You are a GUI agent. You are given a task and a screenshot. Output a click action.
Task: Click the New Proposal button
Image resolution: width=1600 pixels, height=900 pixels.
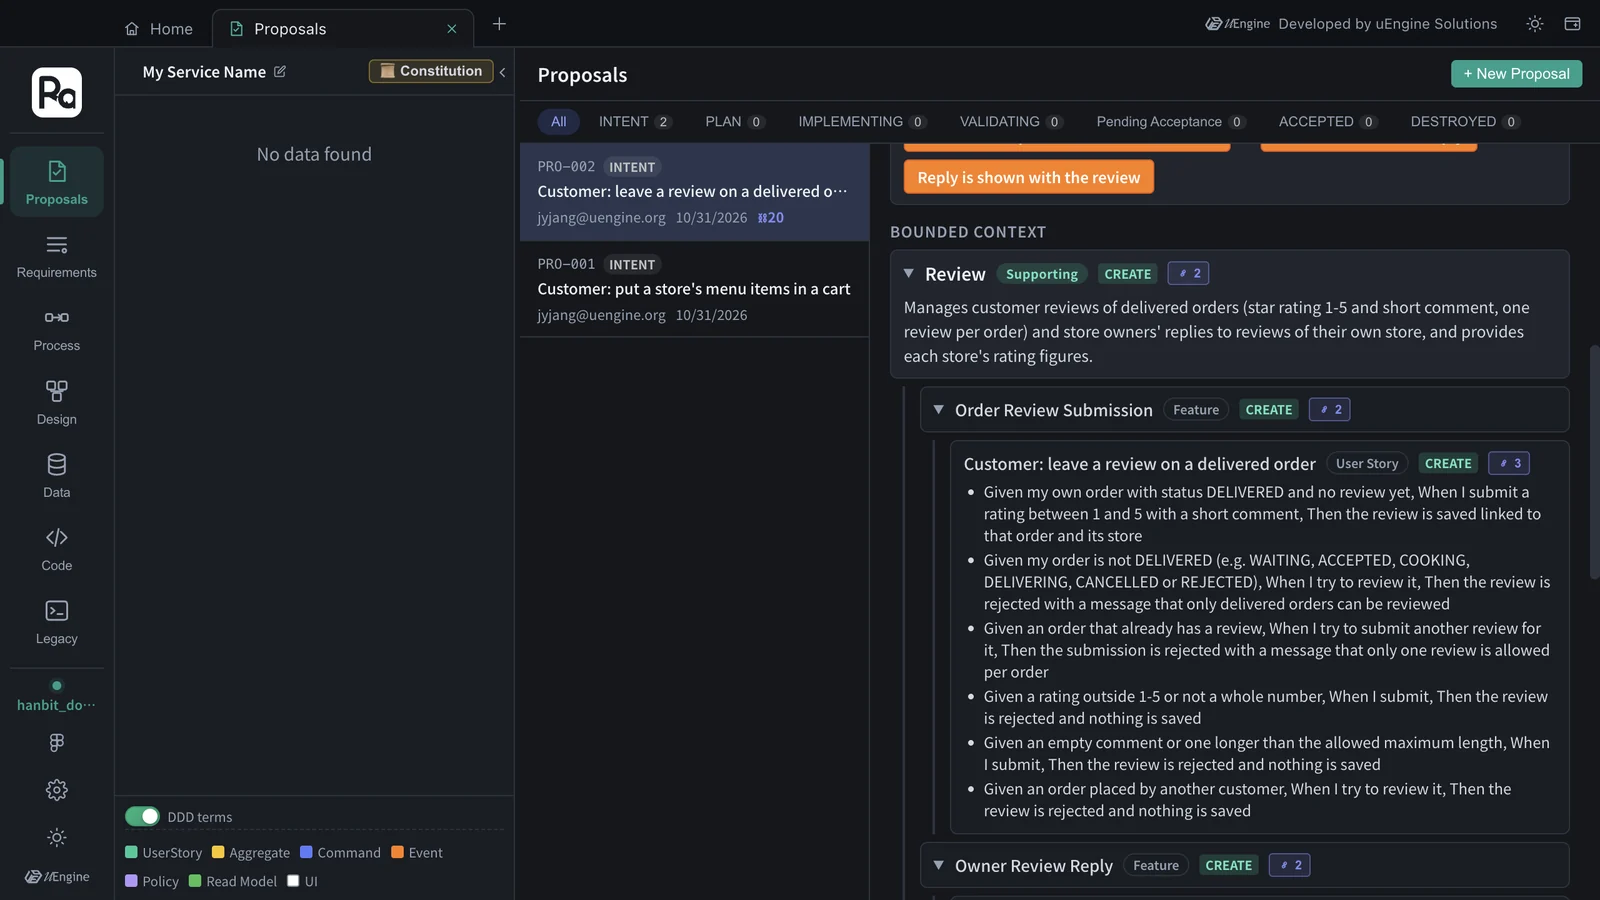1516,74
